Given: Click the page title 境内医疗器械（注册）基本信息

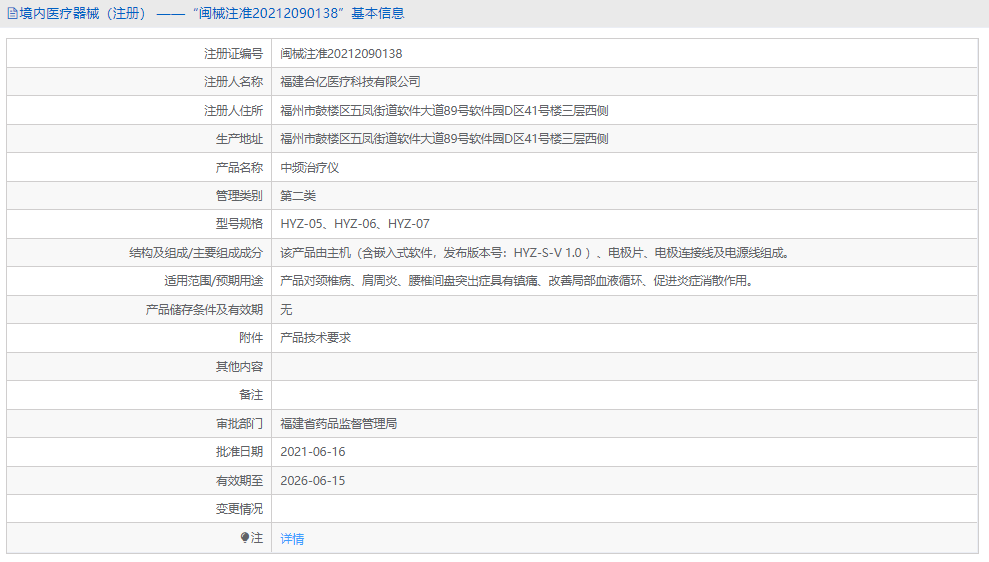Looking at the screenshot, I should pos(212,13).
